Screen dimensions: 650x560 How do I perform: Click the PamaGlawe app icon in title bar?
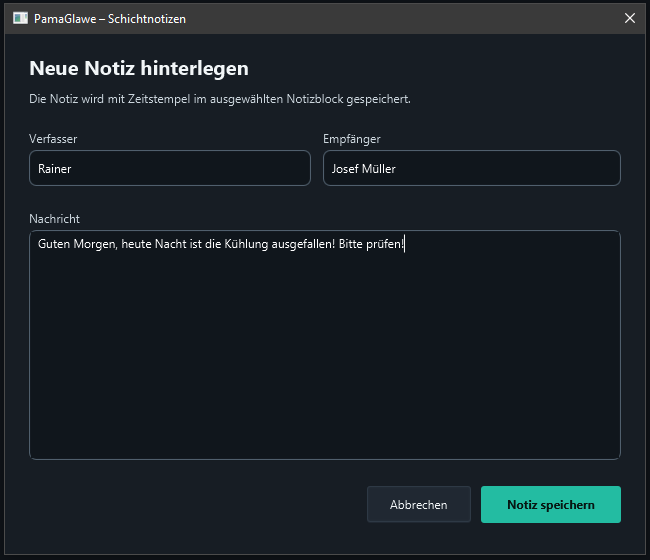20,18
